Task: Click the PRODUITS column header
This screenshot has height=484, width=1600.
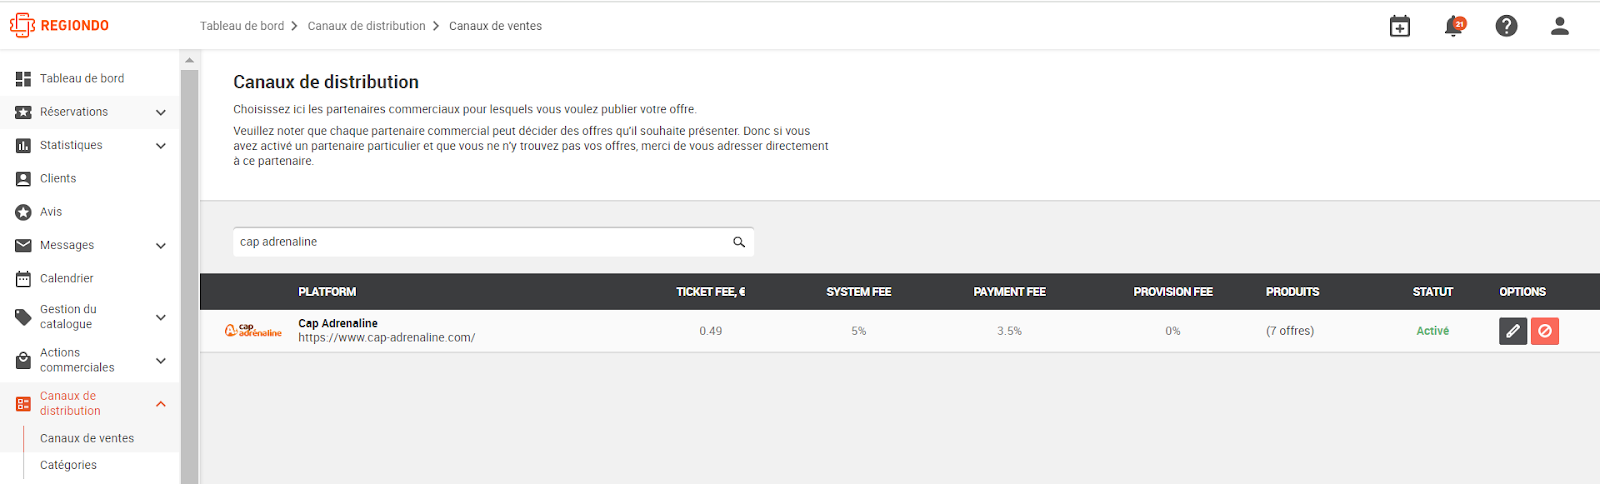Action: point(1292,292)
